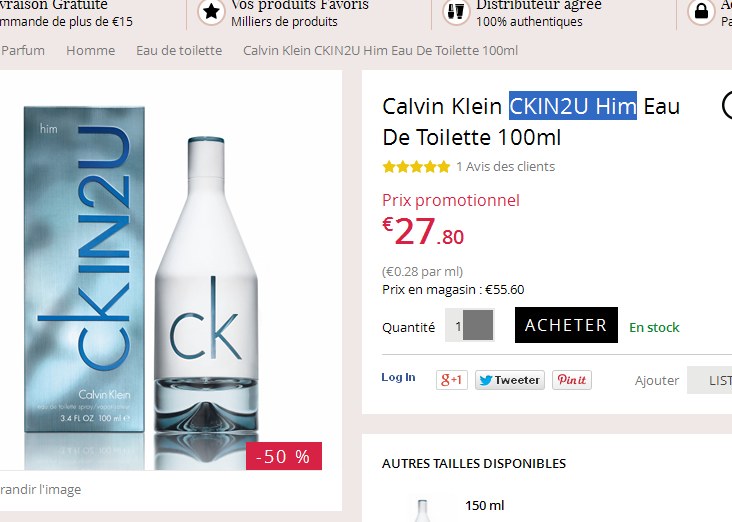Open the 1 Avis des clients link
The width and height of the screenshot is (732, 522).
(505, 167)
